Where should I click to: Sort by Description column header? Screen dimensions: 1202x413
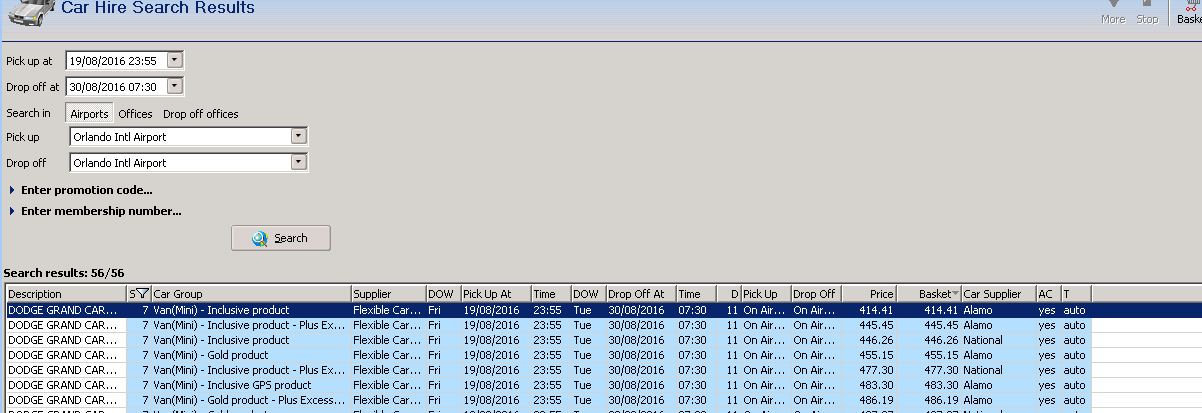click(66, 294)
